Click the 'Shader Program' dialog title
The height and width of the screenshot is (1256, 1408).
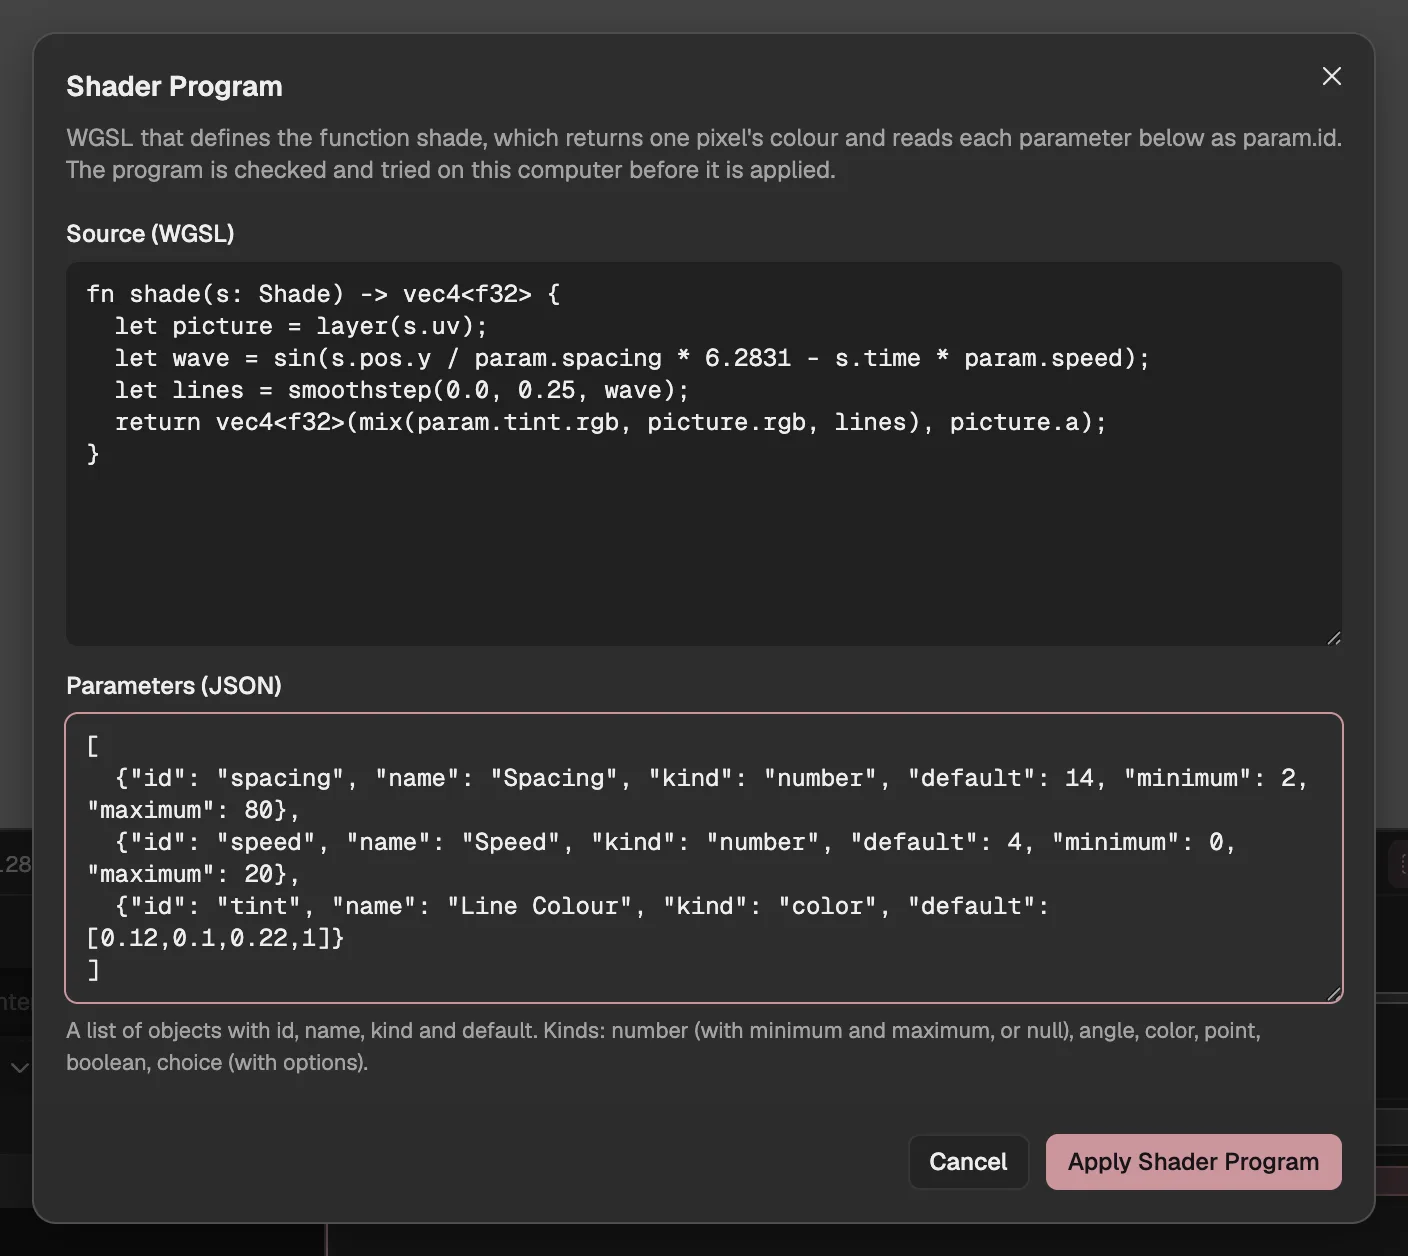(x=174, y=86)
